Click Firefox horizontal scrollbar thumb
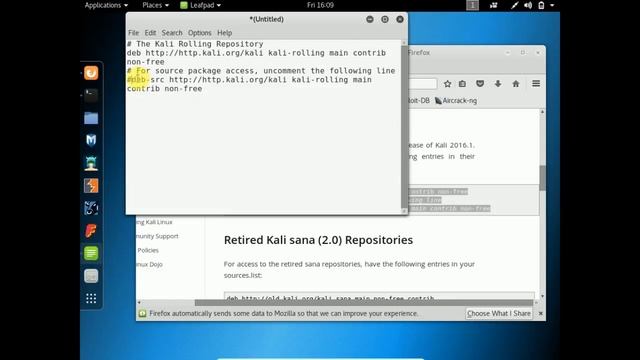The width and height of the screenshot is (640, 360). click(x=364, y=302)
